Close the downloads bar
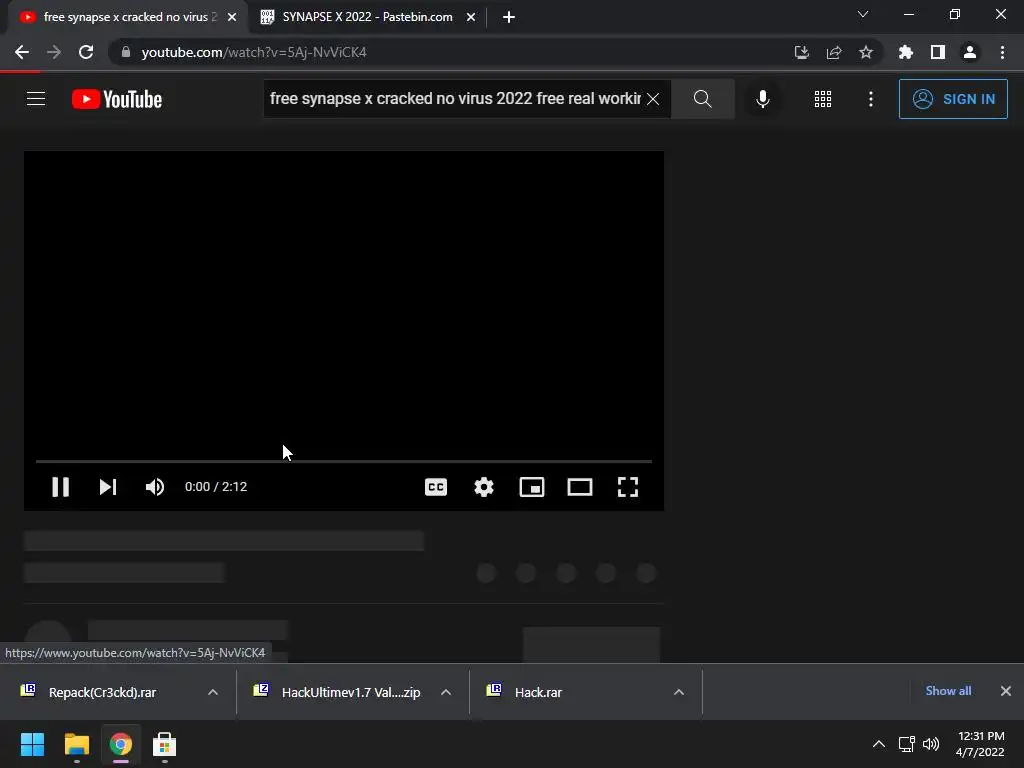The height and width of the screenshot is (768, 1024). coord(1006,691)
